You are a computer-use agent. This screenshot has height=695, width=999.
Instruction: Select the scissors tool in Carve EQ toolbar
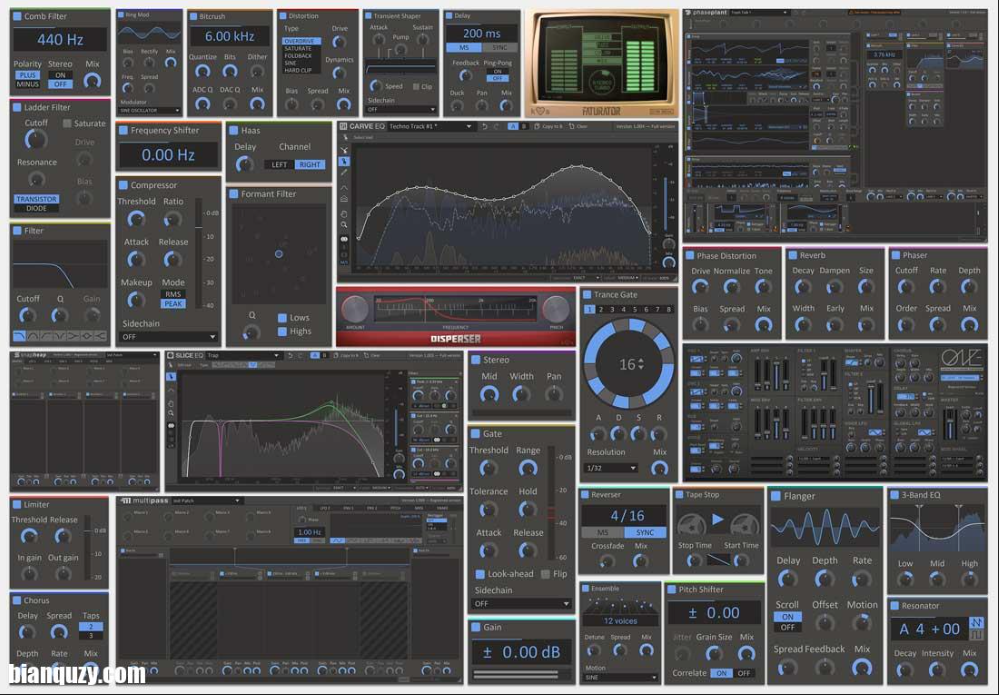coord(344,150)
